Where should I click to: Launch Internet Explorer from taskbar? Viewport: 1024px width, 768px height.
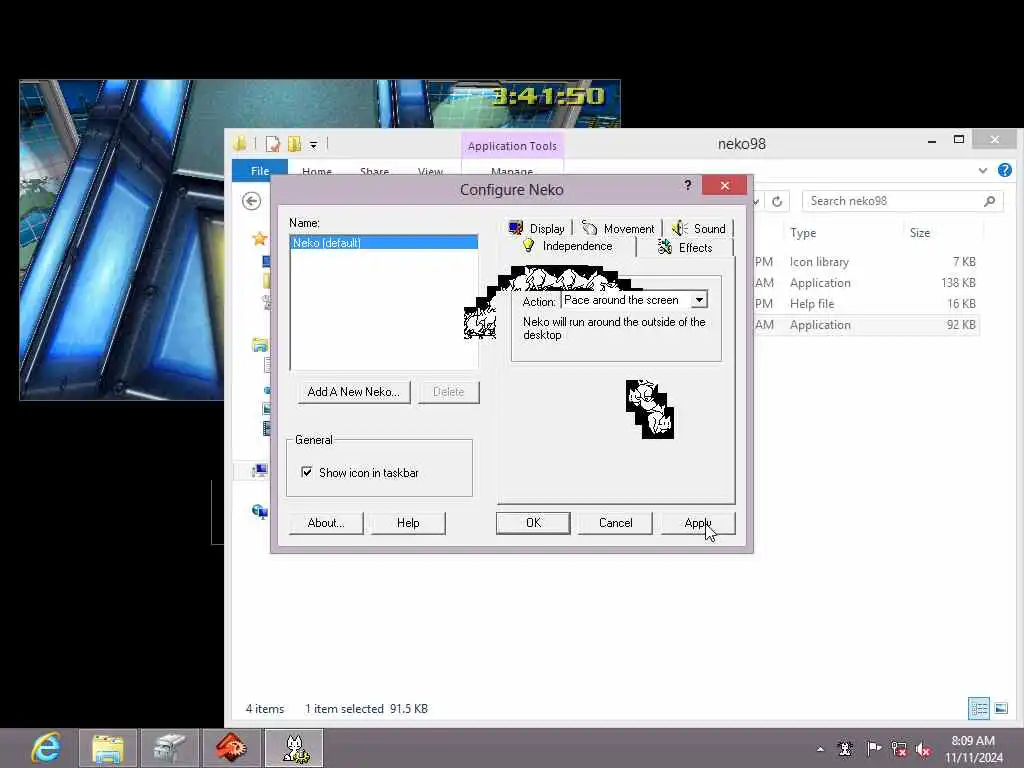[46, 747]
